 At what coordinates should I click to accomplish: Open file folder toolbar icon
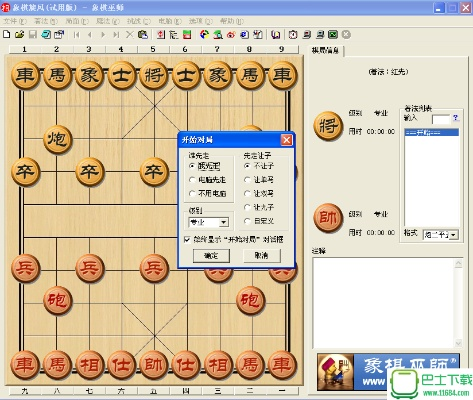coord(19,34)
